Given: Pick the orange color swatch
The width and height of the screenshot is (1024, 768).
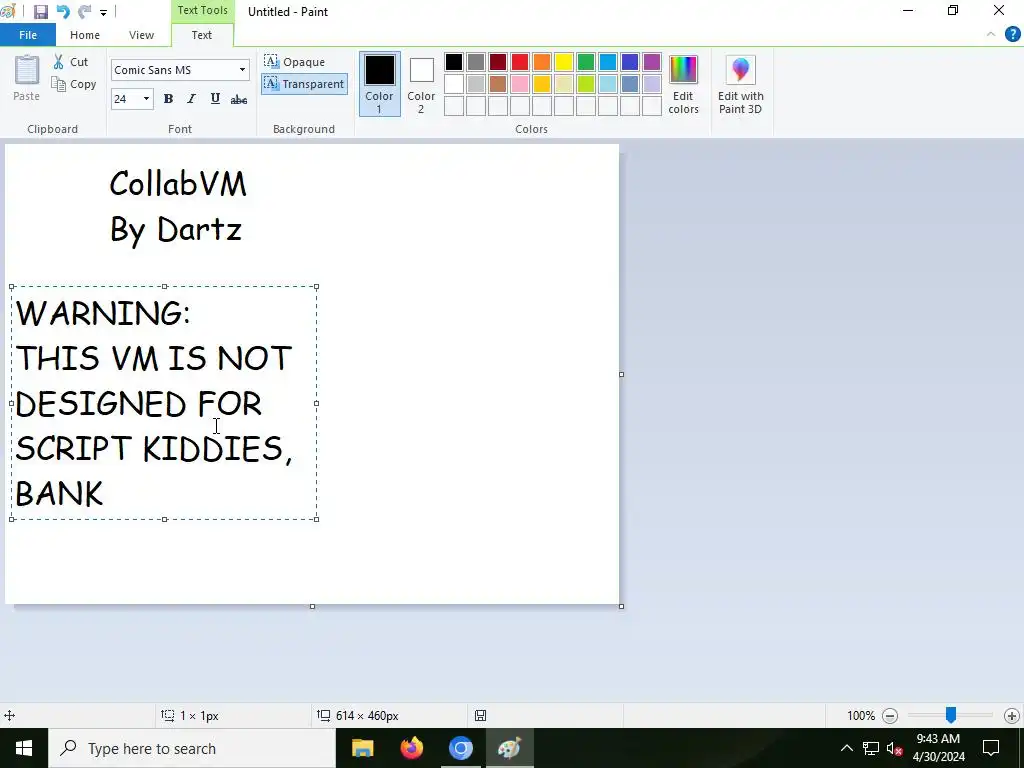Looking at the screenshot, I should (x=542, y=62).
